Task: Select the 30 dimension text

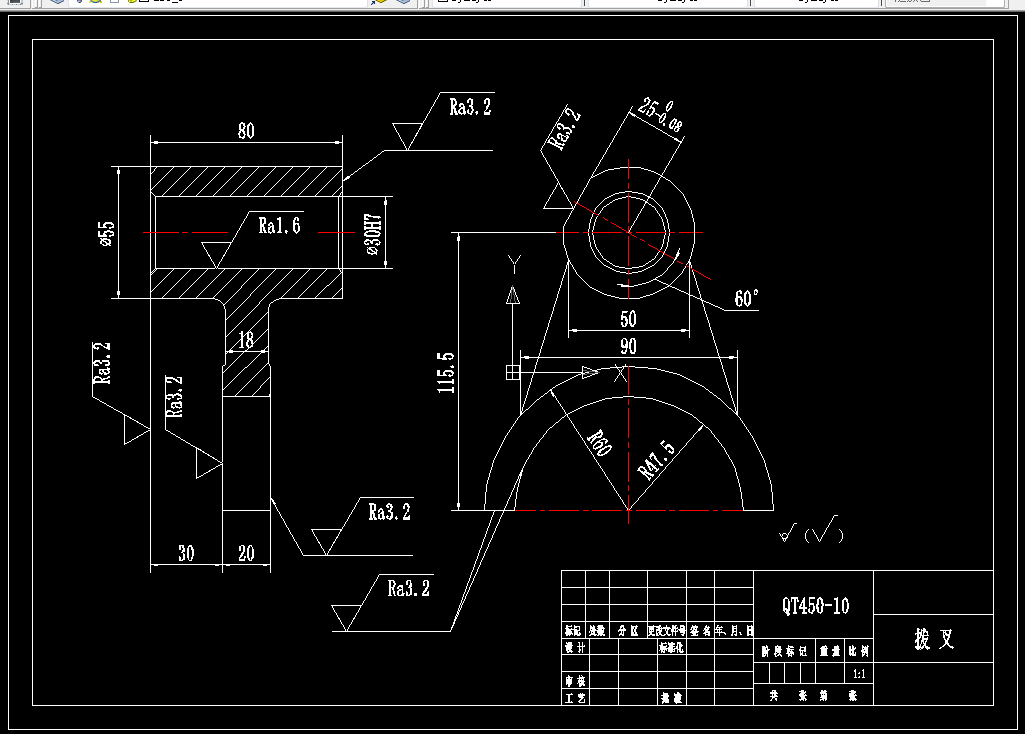Action: tap(186, 553)
